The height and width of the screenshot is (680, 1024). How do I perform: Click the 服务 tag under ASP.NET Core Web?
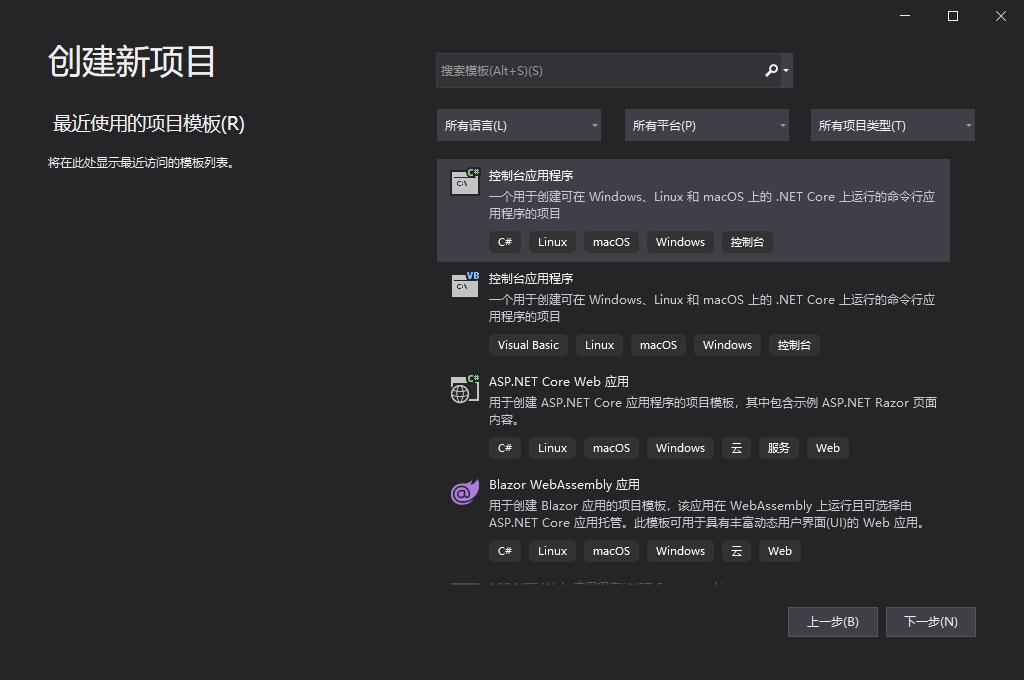[x=779, y=448]
